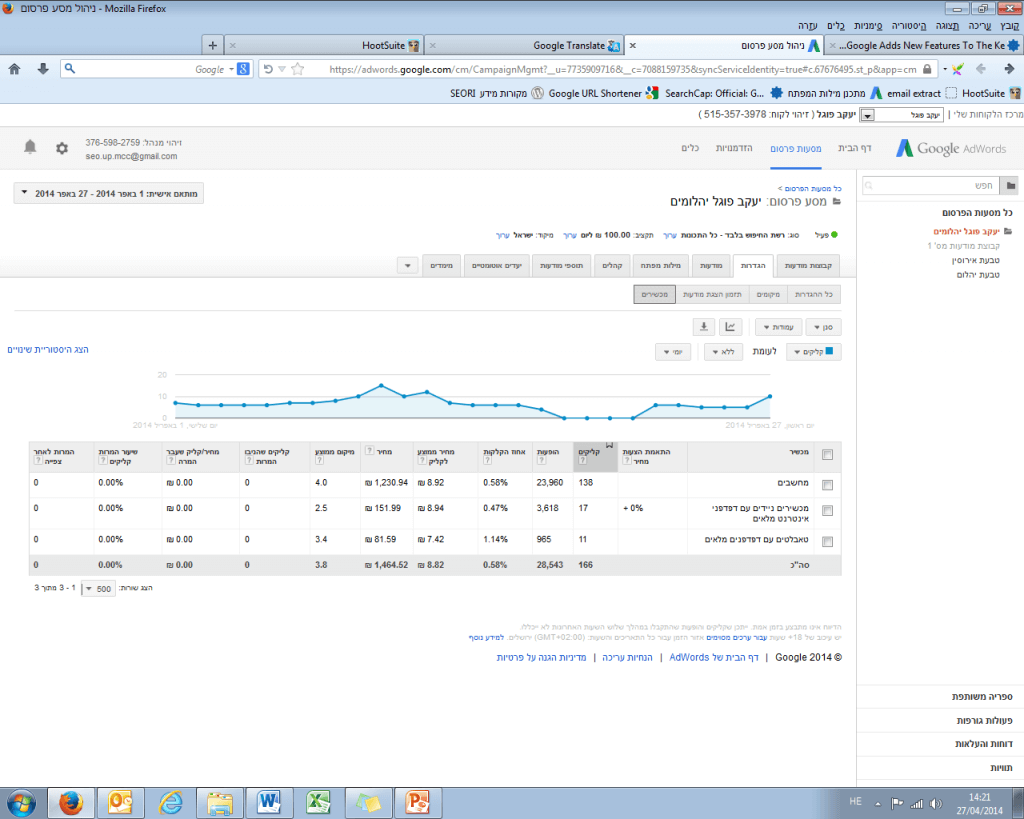1024x819 pixels.
Task: Expand the עמודות columns dropdown
Action: point(777,327)
